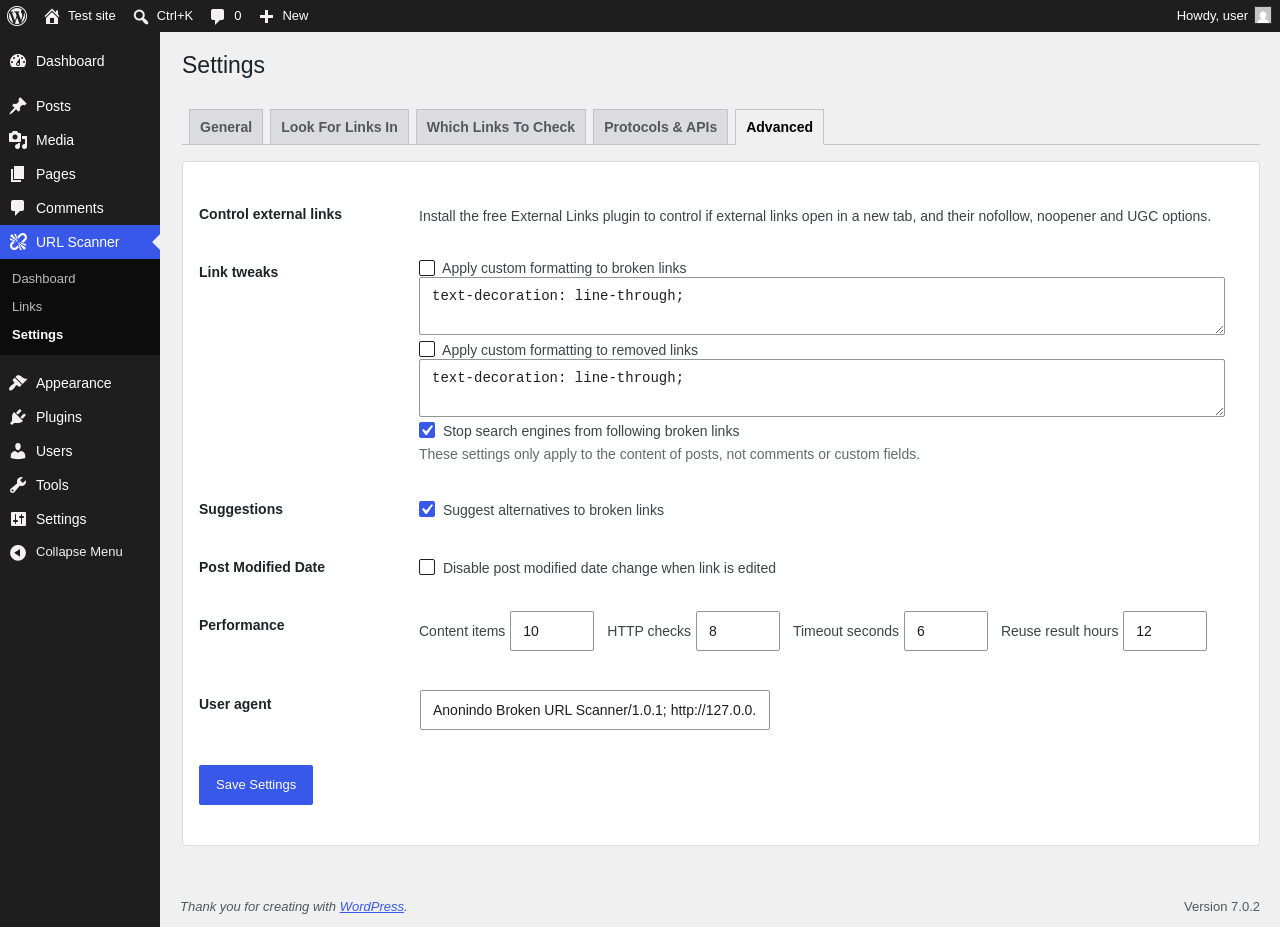Open URL Scanner Settings submenu item
The width and height of the screenshot is (1280, 927).
coord(80,334)
